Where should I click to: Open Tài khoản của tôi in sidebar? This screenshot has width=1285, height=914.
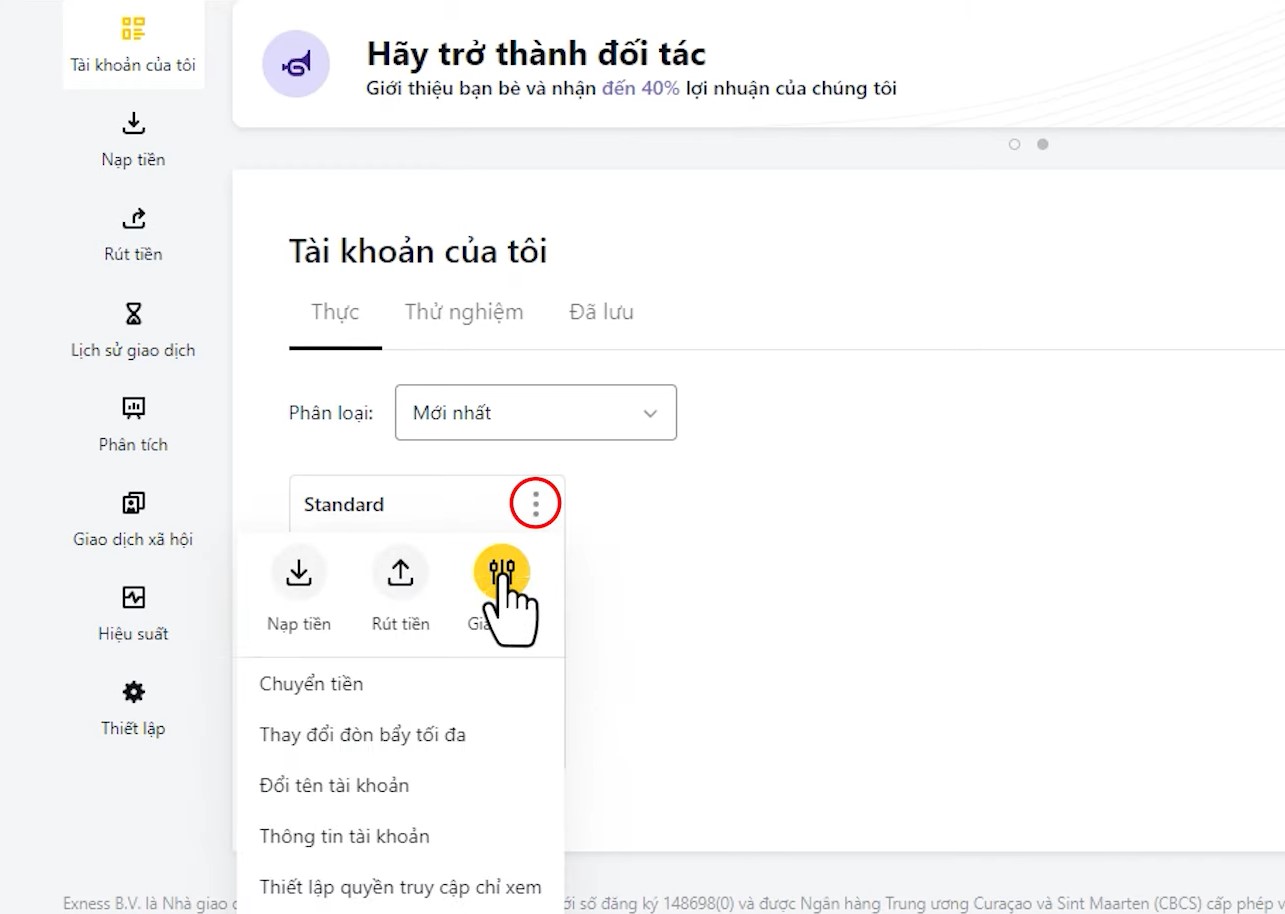click(133, 45)
